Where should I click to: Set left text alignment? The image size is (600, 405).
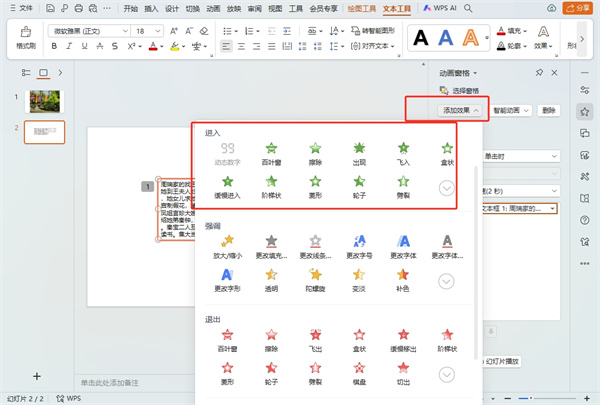[x=226, y=46]
